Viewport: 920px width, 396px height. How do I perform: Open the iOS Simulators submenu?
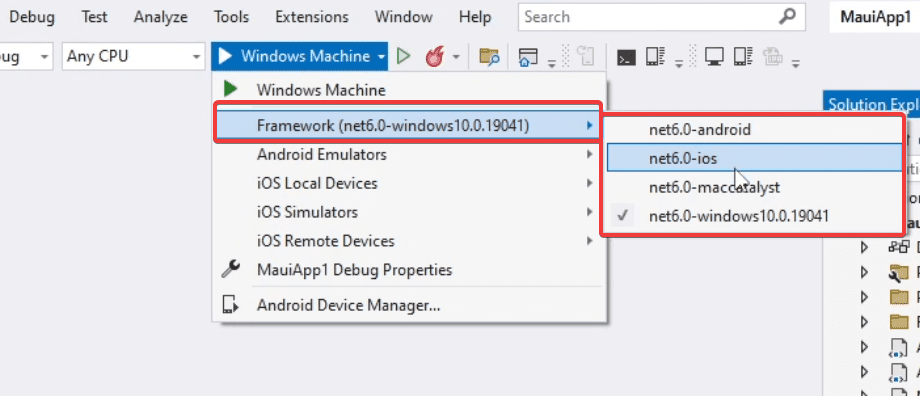pos(408,212)
